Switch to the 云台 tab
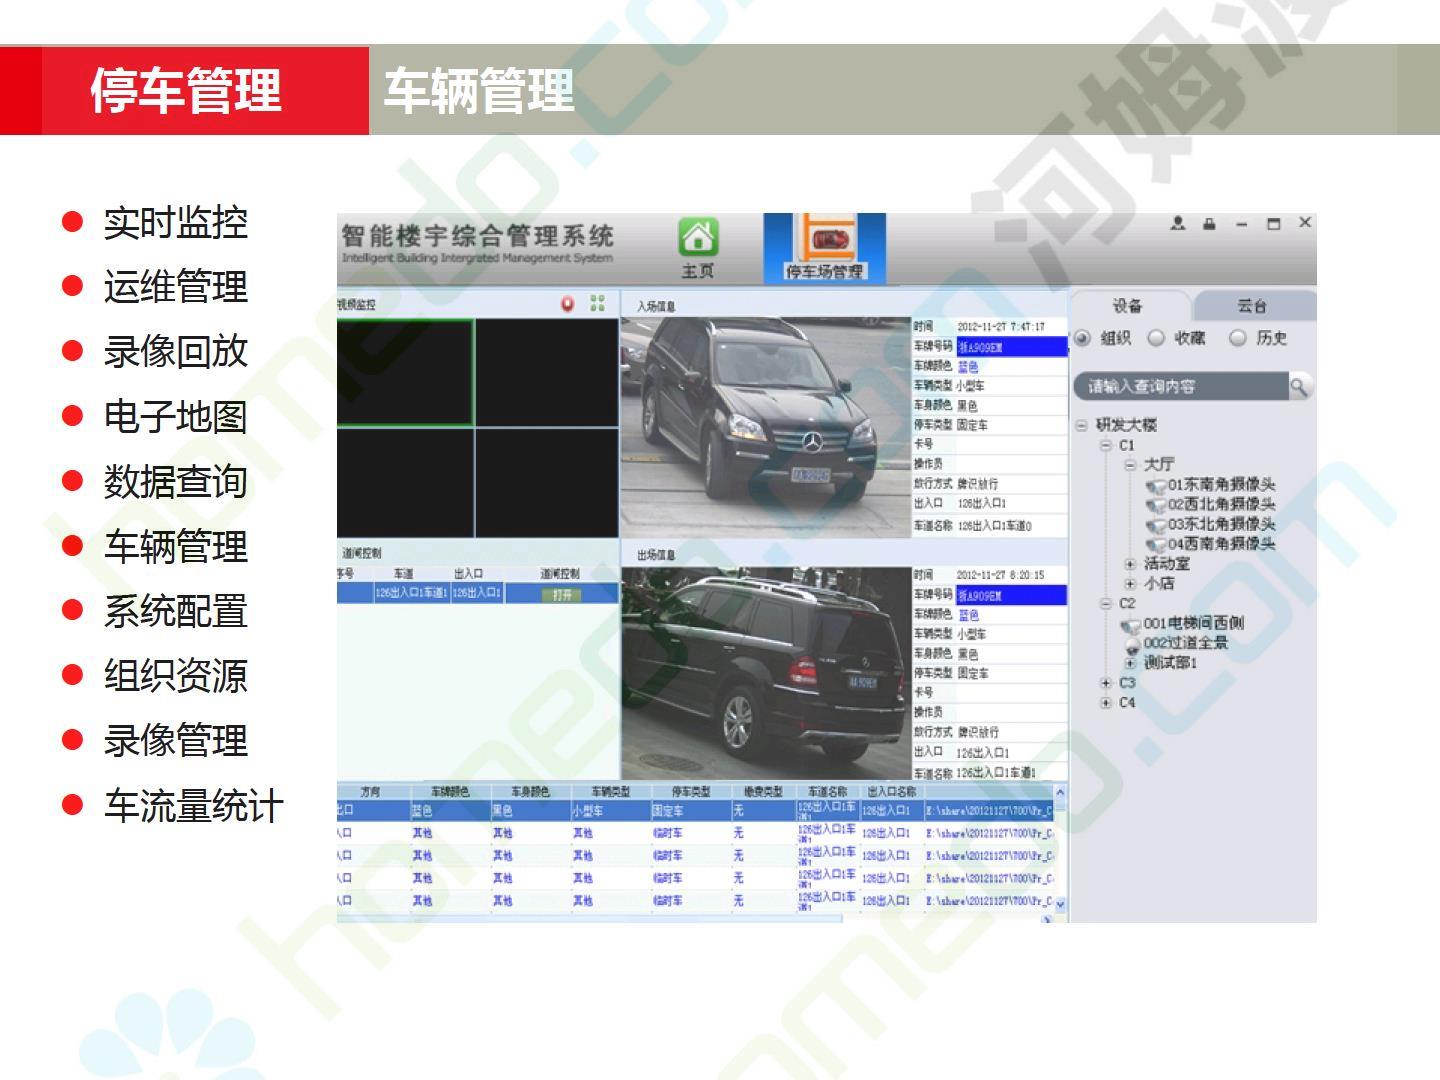 point(1251,306)
